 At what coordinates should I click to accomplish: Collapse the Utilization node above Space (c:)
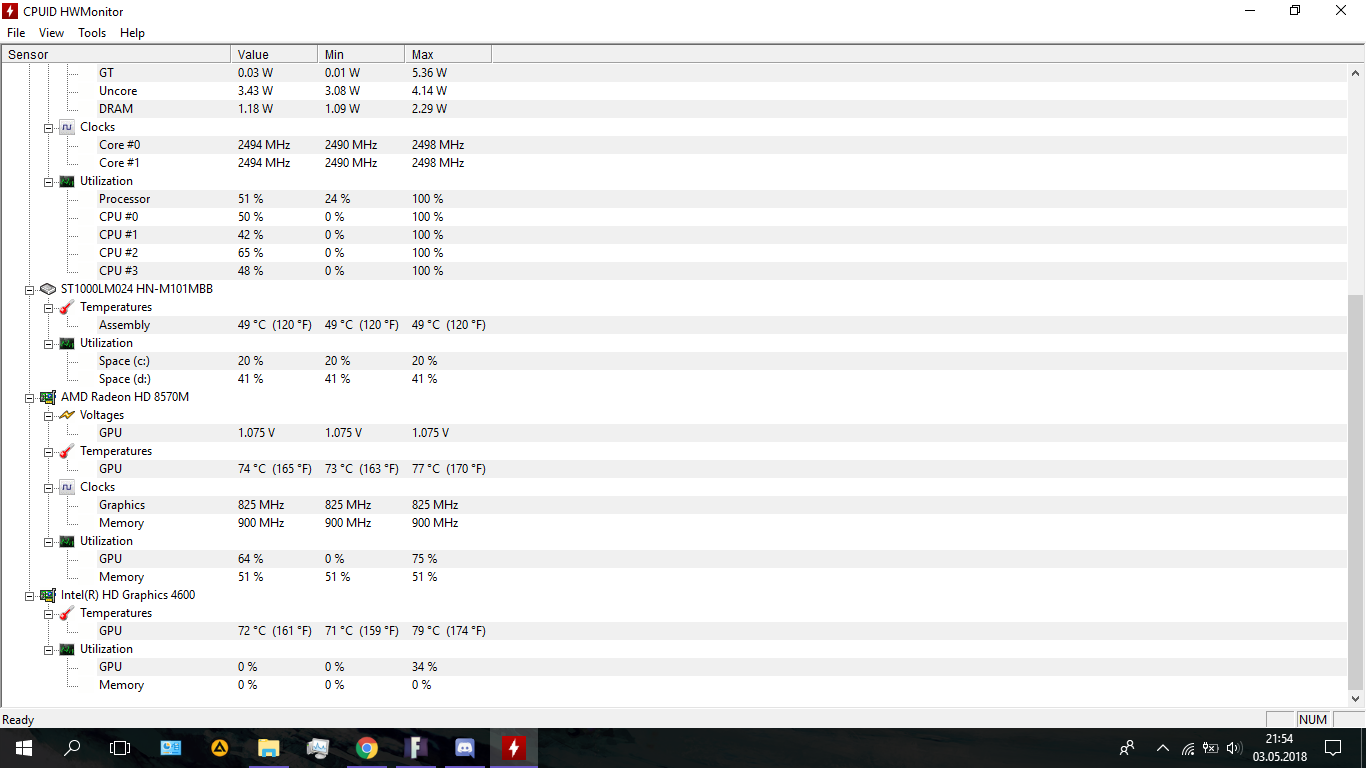tap(49, 343)
